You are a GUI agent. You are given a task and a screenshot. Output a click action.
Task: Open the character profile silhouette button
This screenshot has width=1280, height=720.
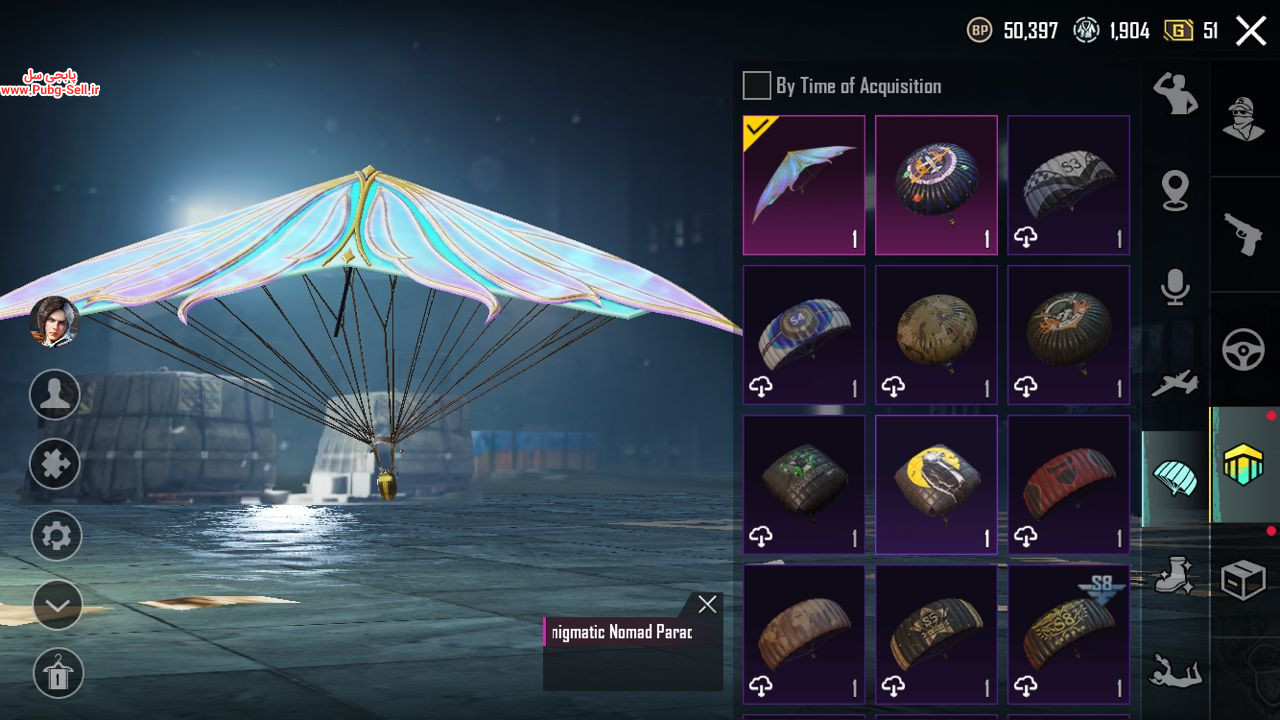(55, 393)
